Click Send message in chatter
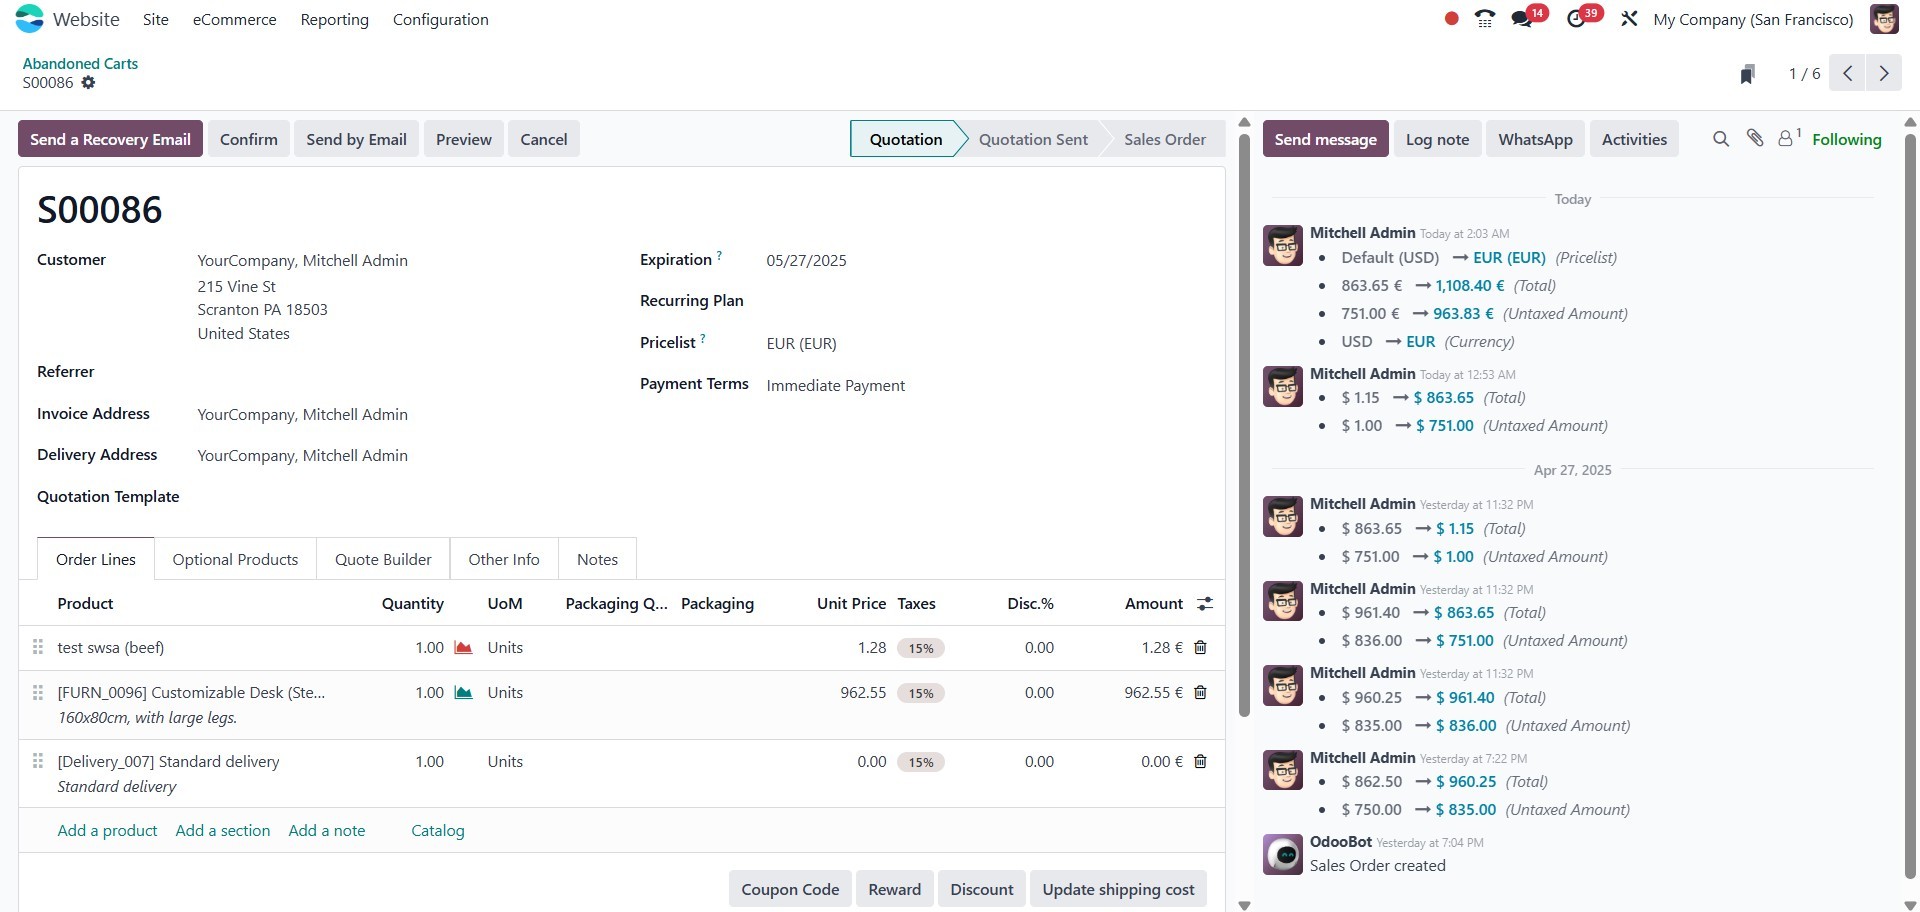Screen dimensions: 1920x912 point(1325,139)
